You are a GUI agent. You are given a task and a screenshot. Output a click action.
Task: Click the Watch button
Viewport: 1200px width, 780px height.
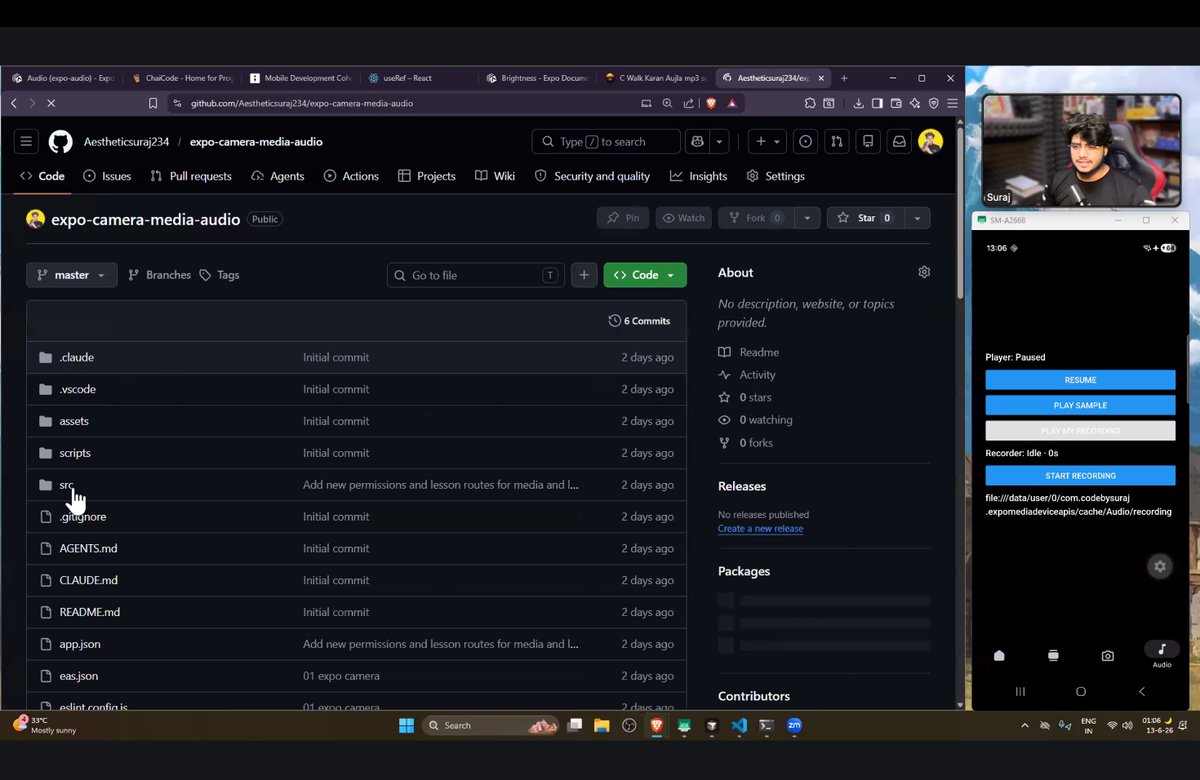[x=683, y=218]
